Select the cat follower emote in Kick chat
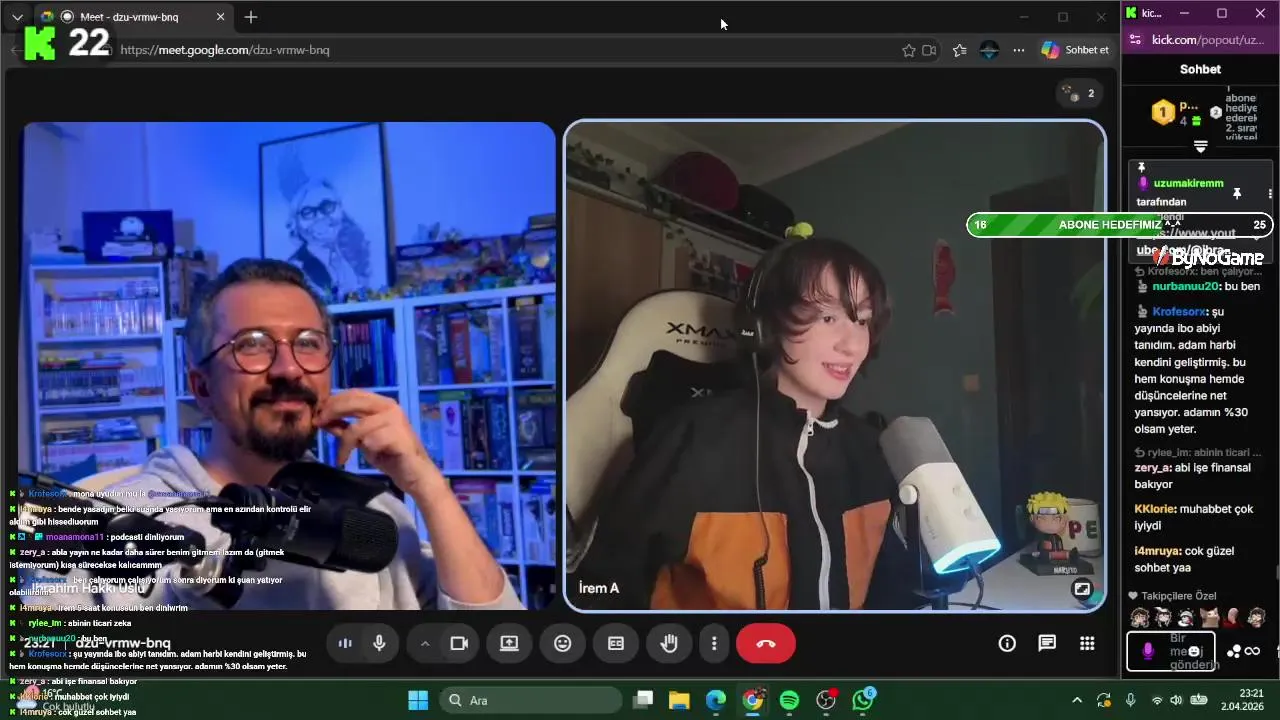 (1210, 617)
